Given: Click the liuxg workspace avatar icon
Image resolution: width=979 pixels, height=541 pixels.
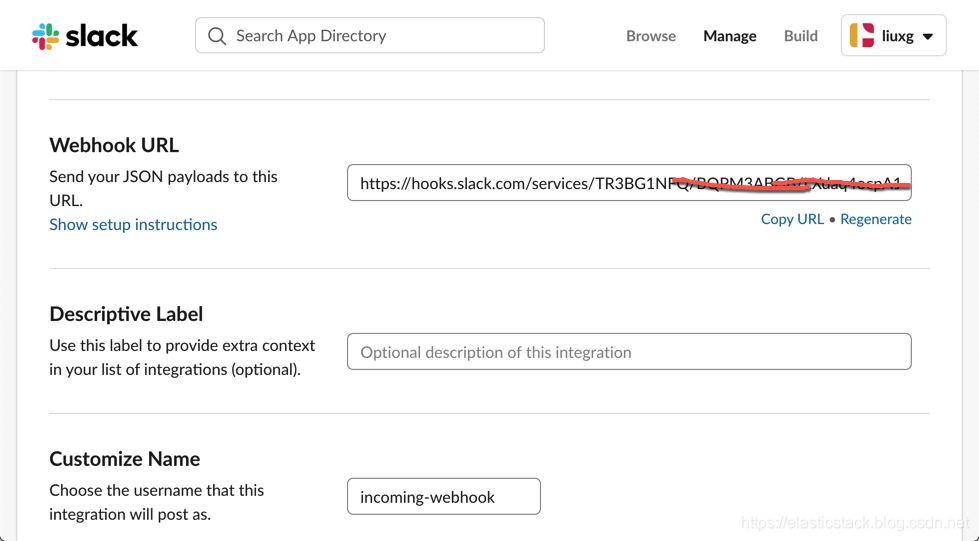Looking at the screenshot, I should (x=862, y=36).
